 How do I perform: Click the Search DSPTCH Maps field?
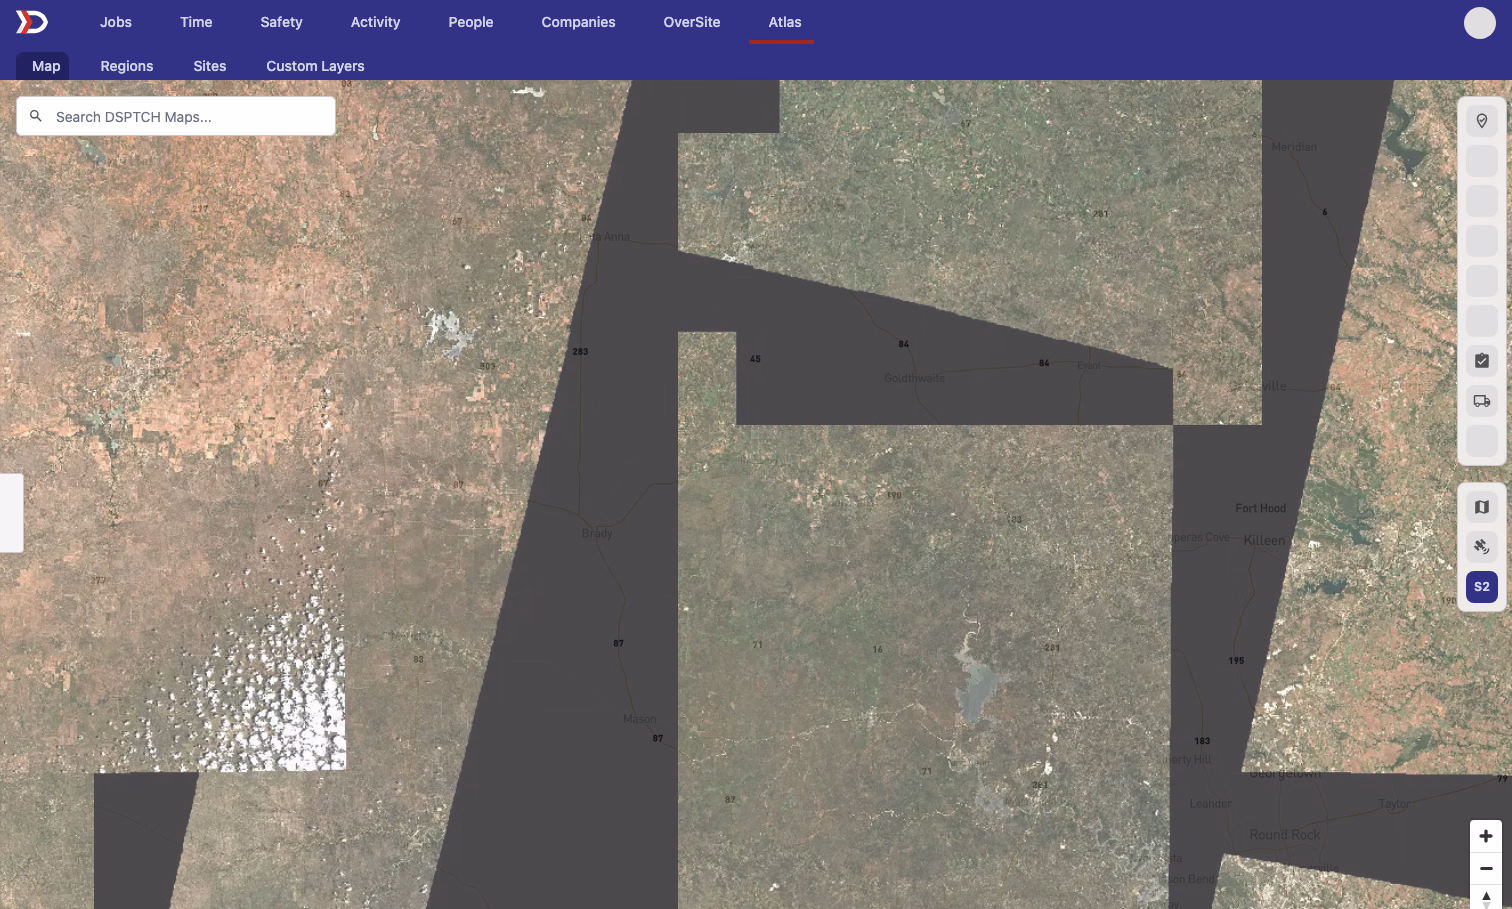click(x=176, y=116)
